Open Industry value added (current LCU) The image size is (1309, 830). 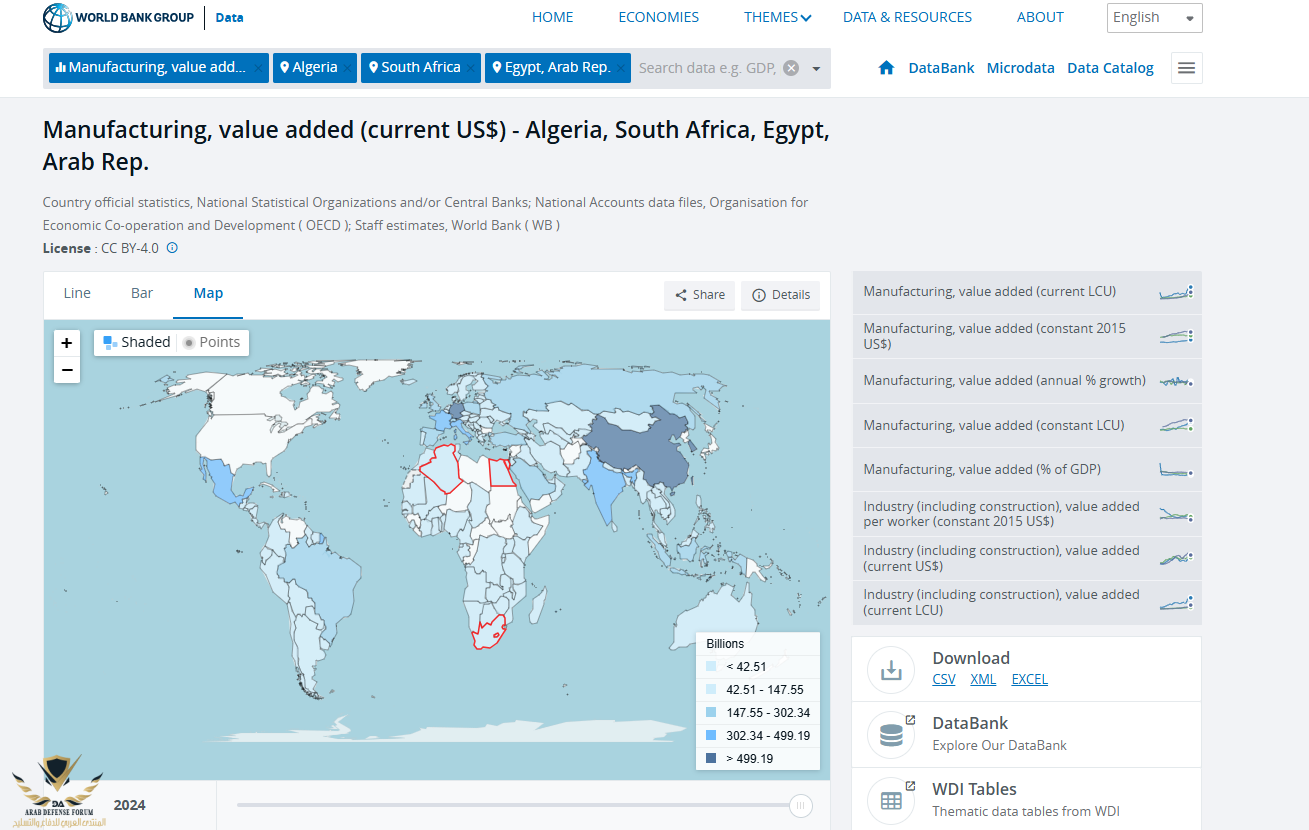click(x=1002, y=602)
